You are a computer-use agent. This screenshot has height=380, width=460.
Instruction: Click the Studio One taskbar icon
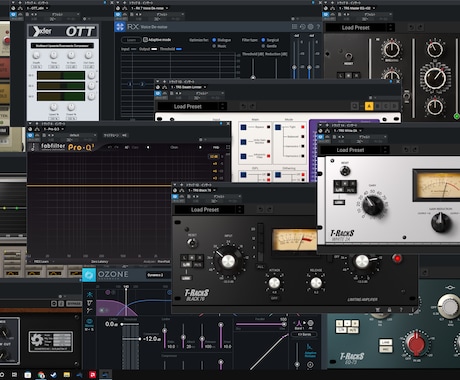point(105,375)
